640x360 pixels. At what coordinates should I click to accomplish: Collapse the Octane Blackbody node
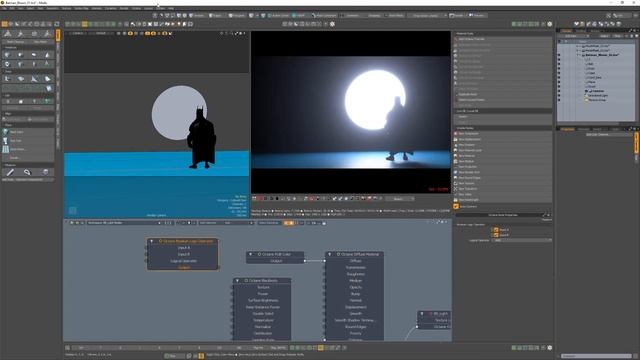click(x=238, y=281)
